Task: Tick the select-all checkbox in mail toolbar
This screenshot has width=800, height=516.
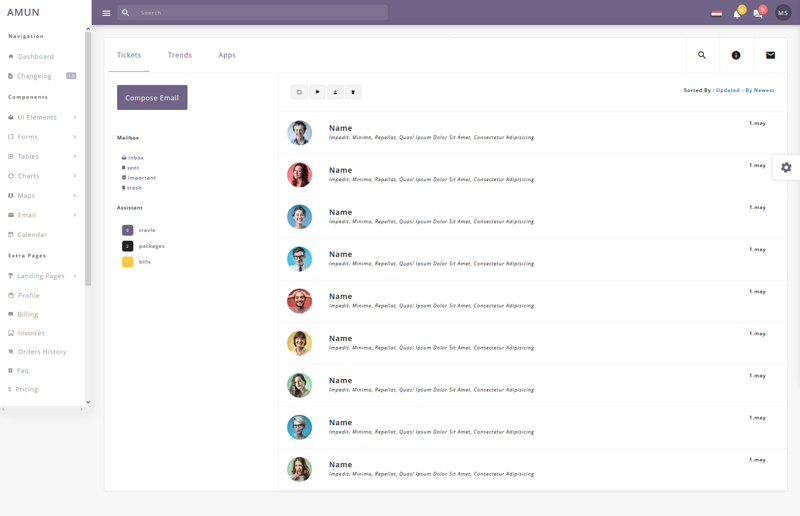Action: (299, 92)
